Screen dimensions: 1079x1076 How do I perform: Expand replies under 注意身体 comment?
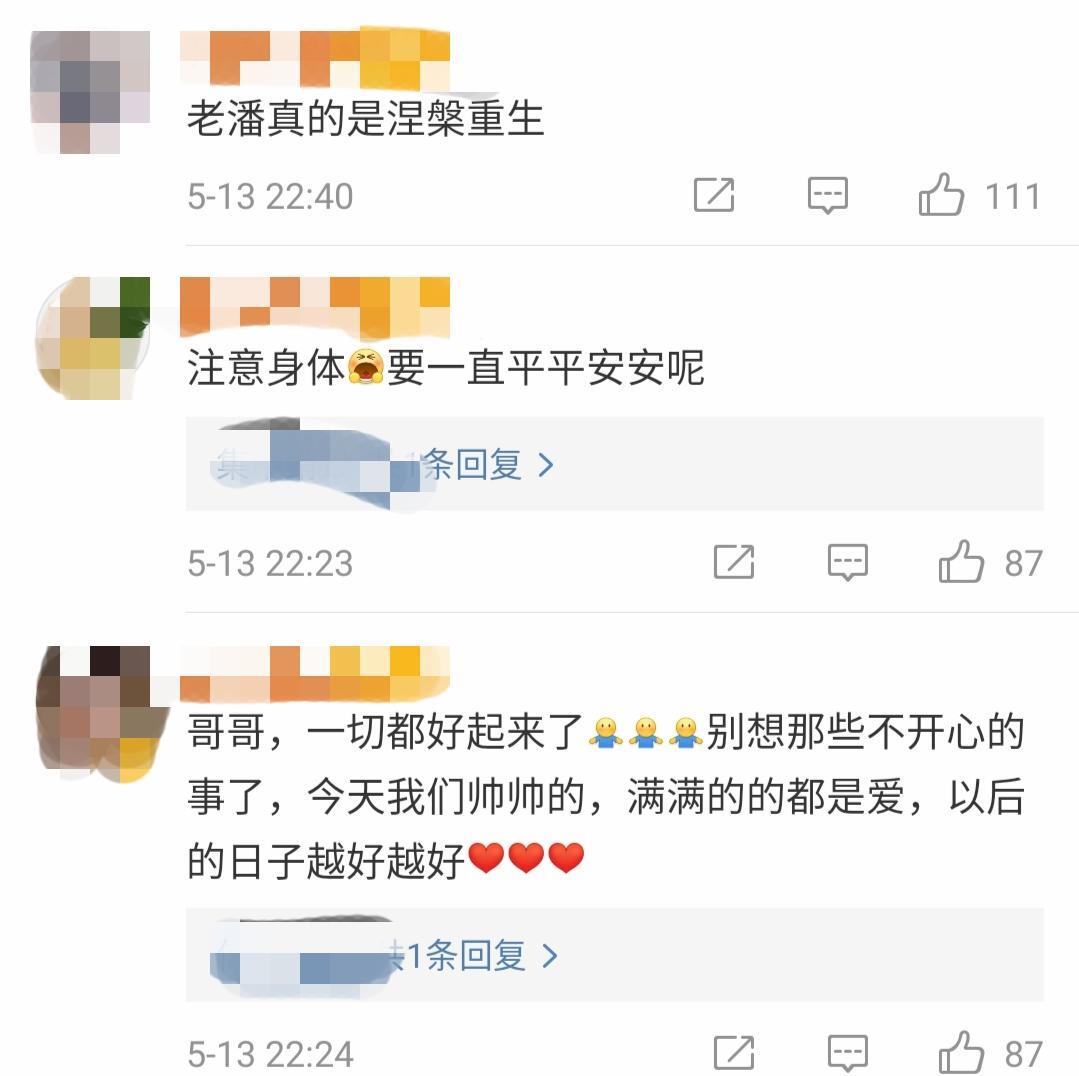[x=615, y=464]
